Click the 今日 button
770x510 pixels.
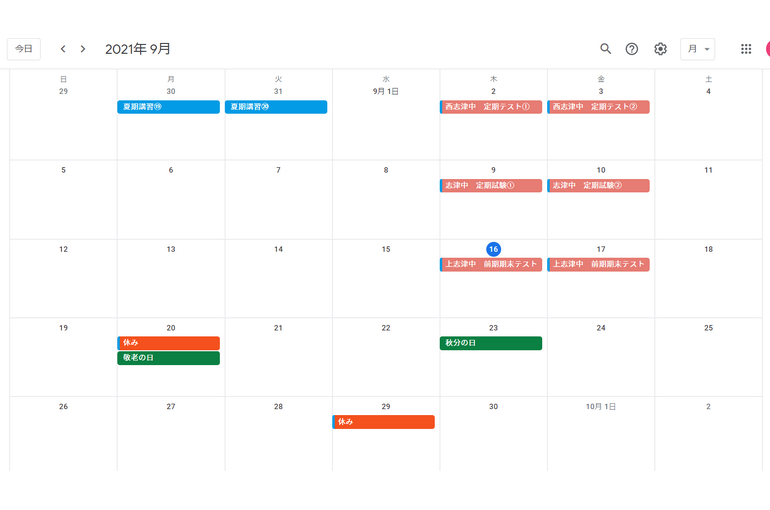[x=24, y=49]
